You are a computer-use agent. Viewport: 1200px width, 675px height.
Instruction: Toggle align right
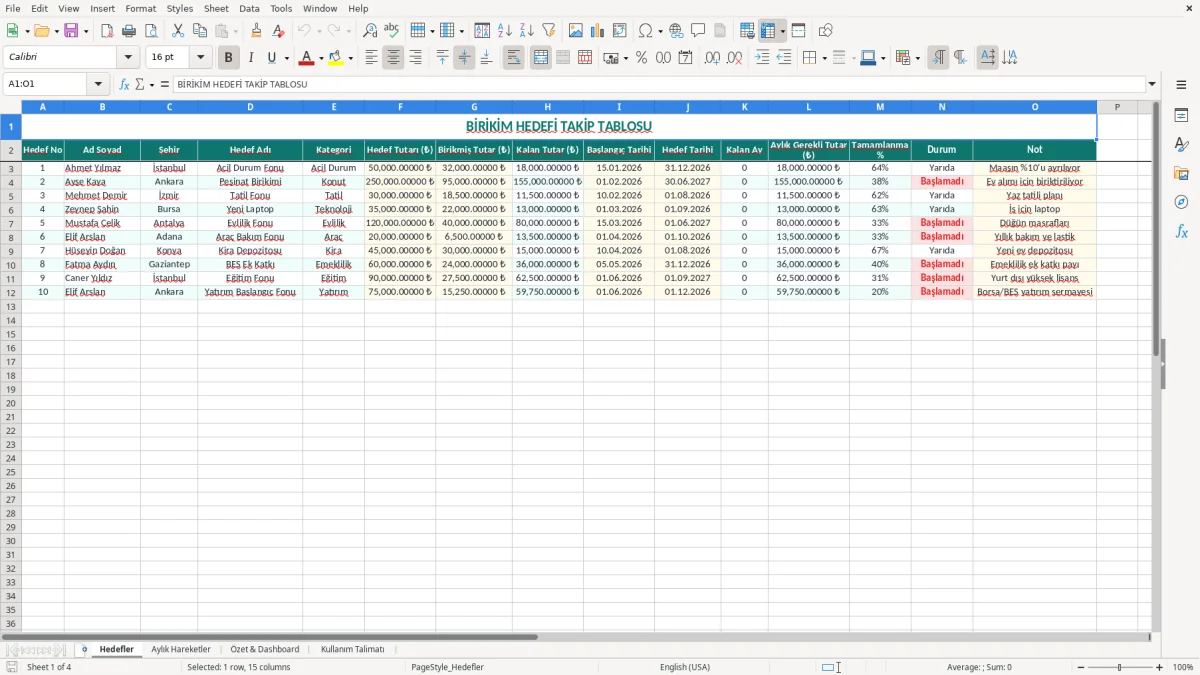415,58
